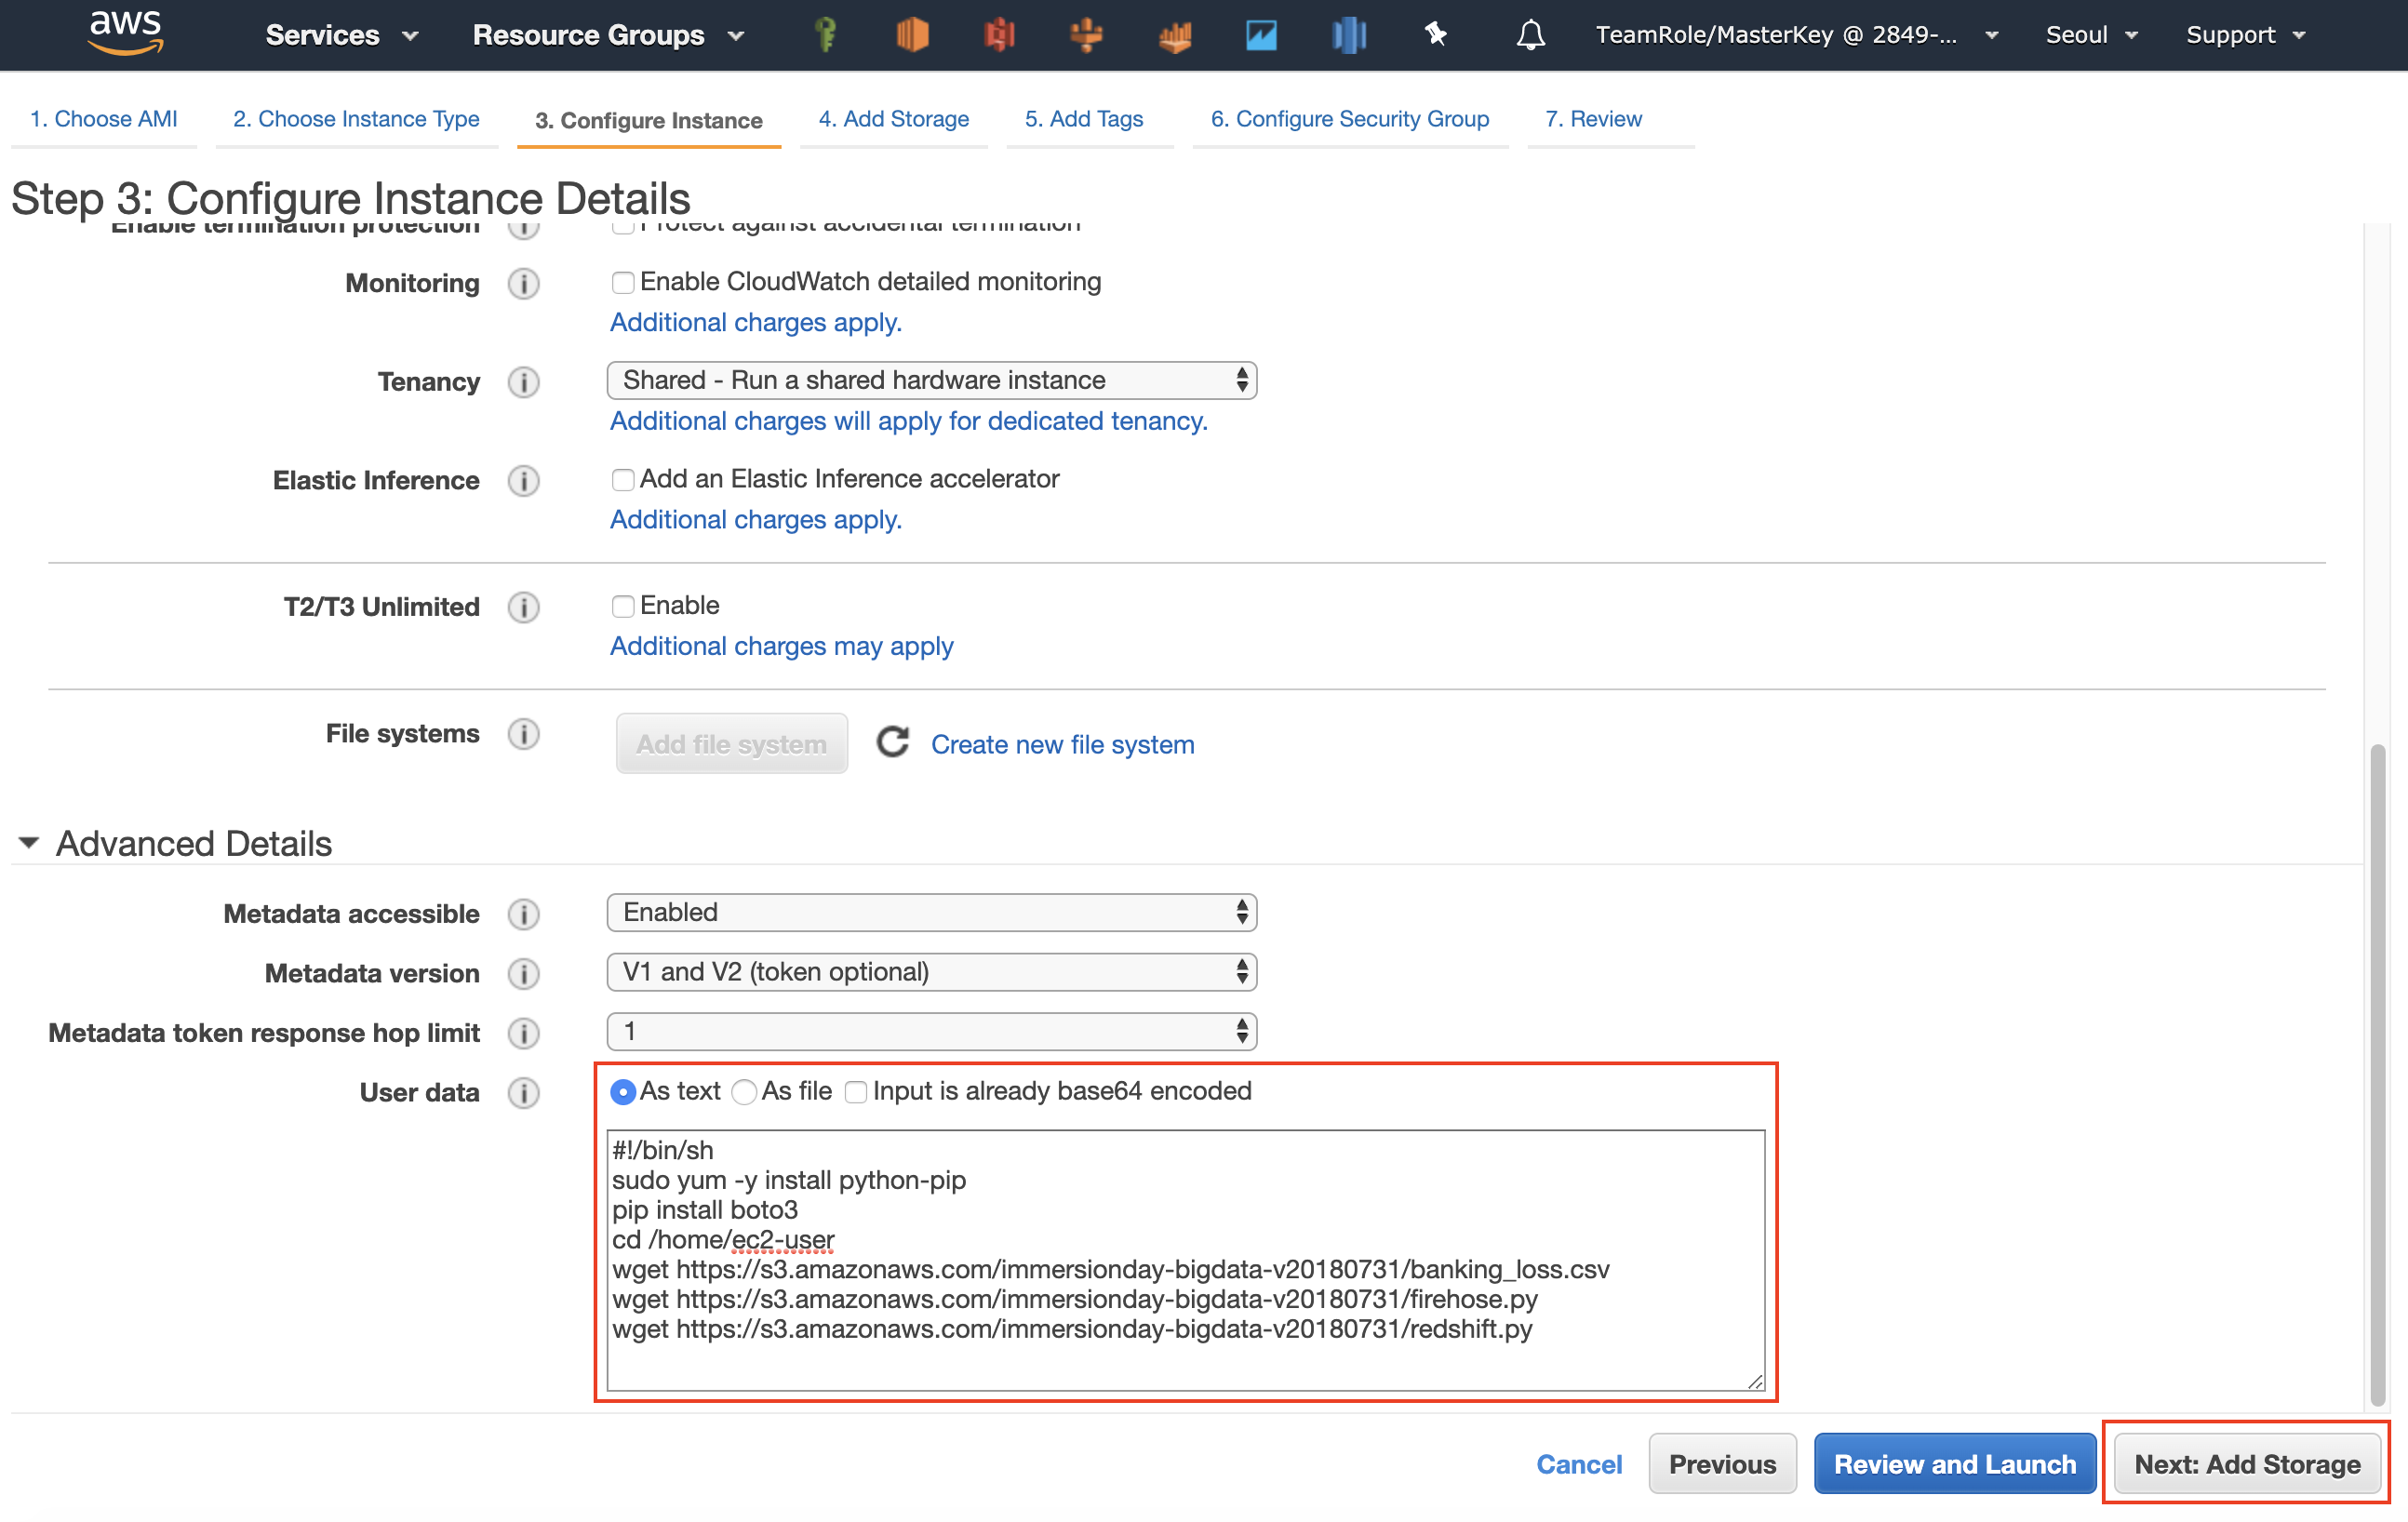Screen dimensions: 2408x1522
Task: Click the pushpin icon in the navbar
Action: point(1436,35)
